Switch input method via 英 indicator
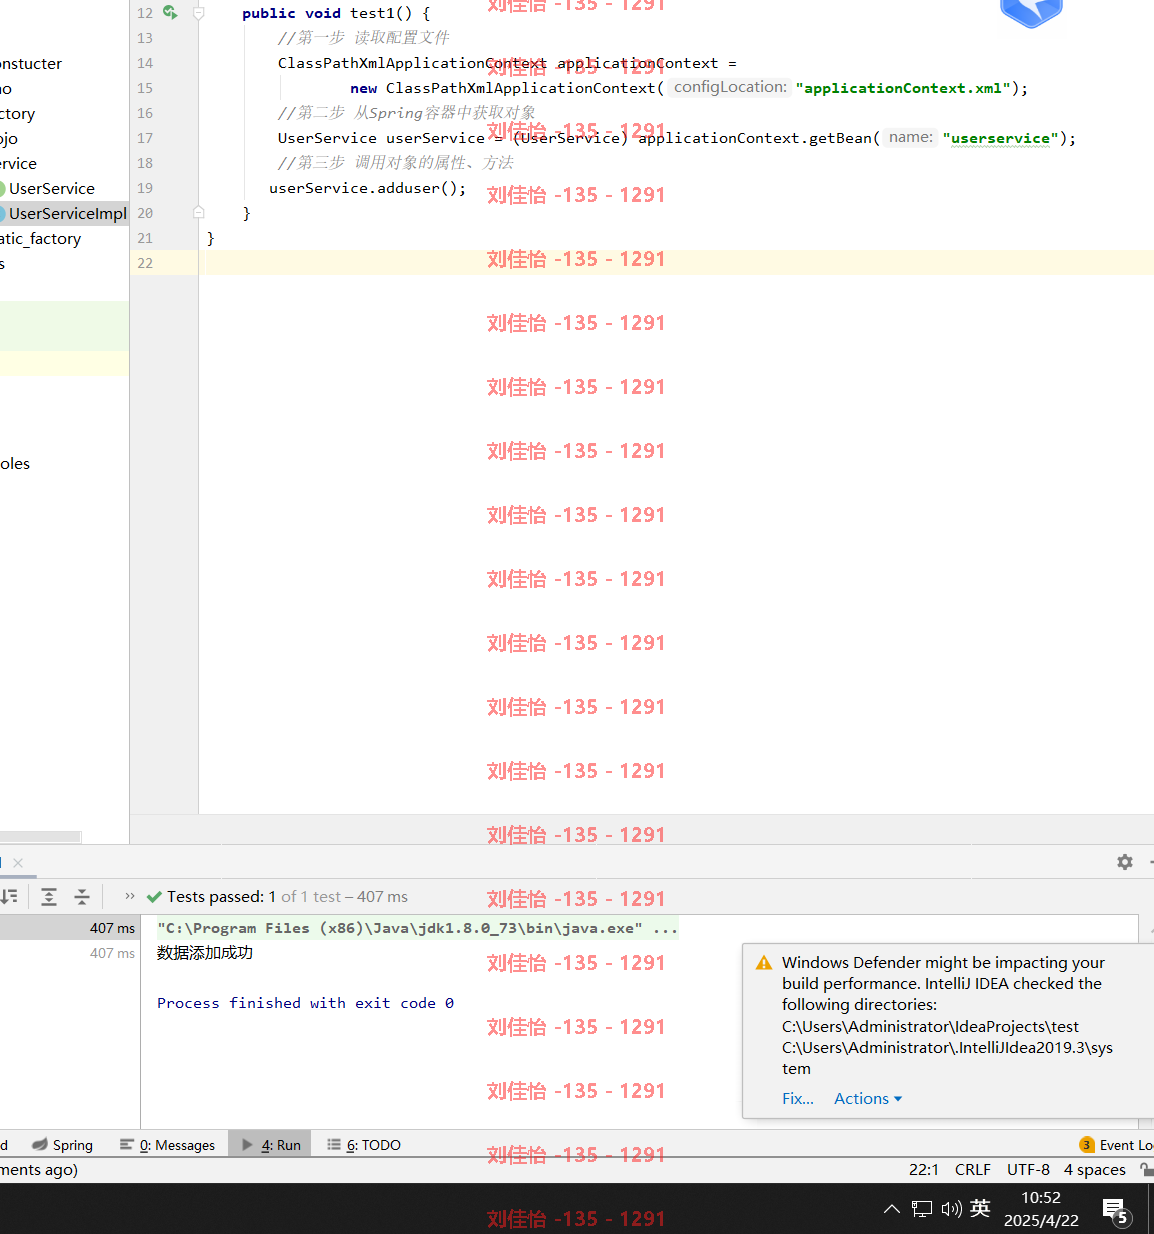Image resolution: width=1154 pixels, height=1234 pixels. [980, 1208]
